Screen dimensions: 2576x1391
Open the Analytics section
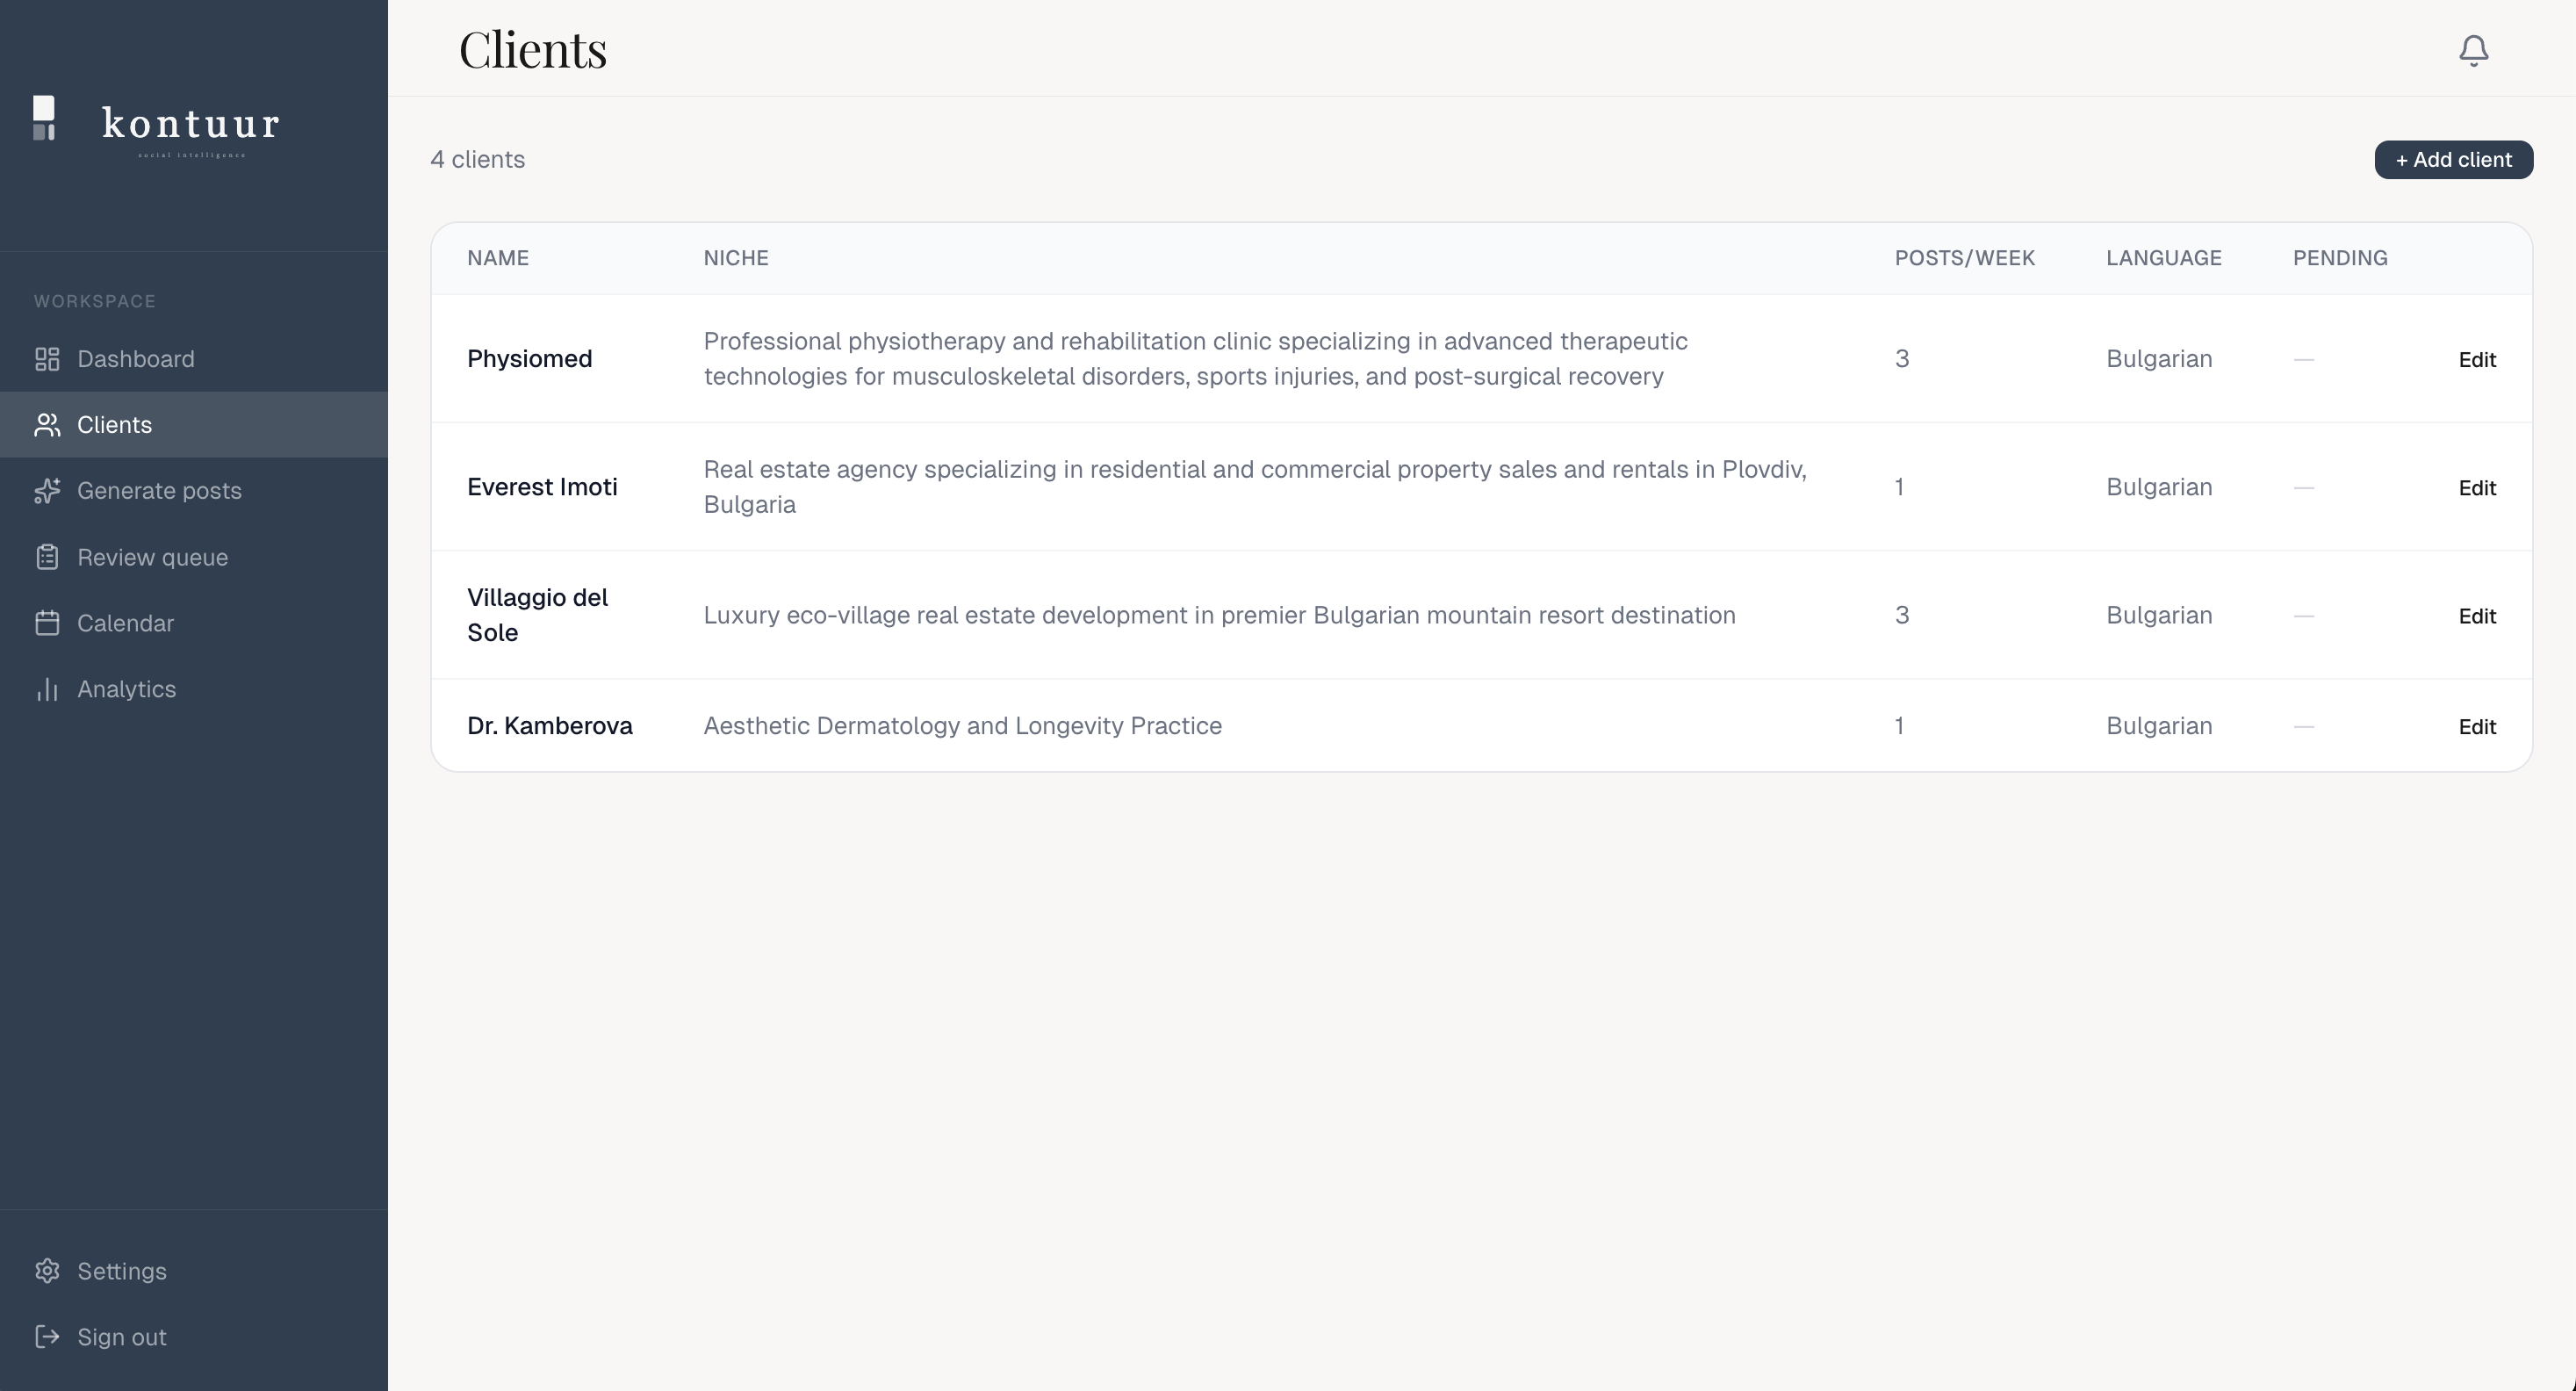click(194, 689)
